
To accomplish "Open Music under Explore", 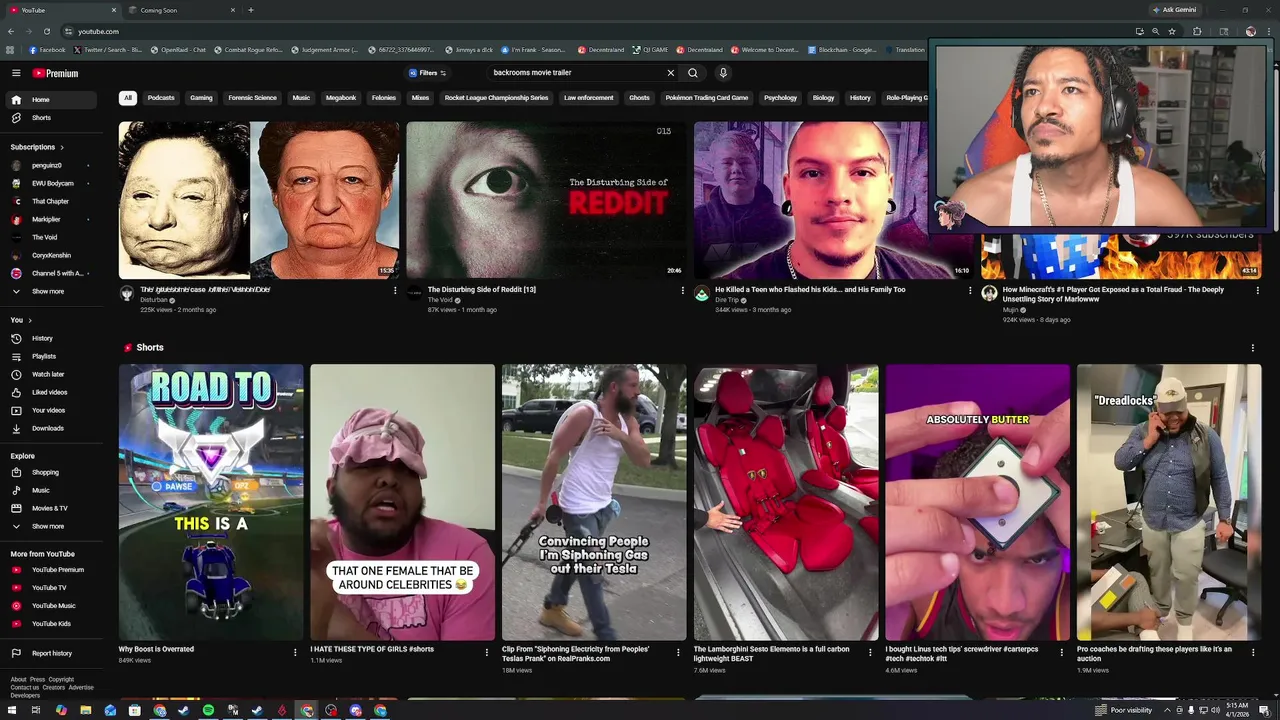I will pos(50,490).
